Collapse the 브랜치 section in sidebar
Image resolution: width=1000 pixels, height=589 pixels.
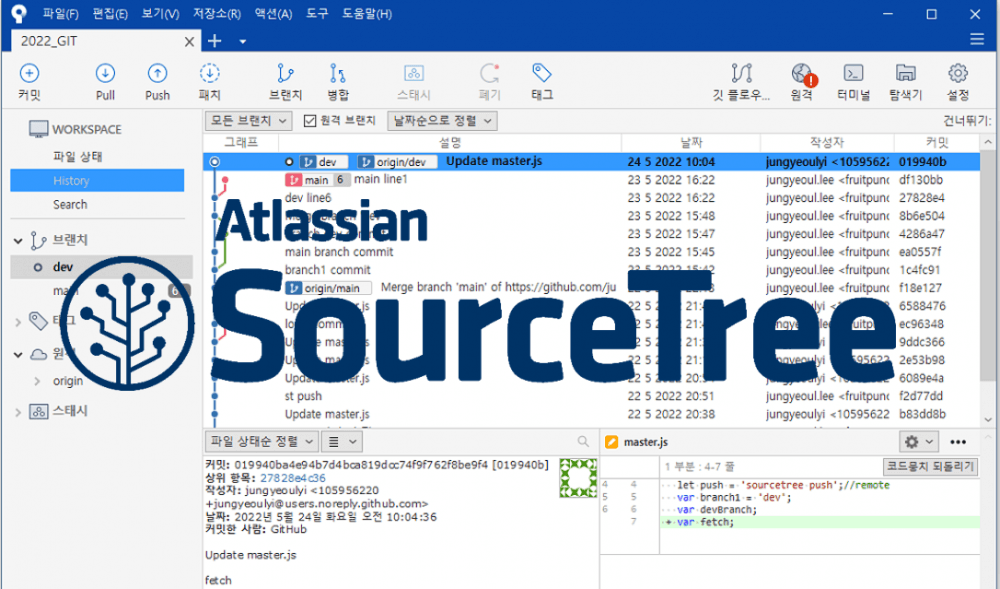pyautogui.click(x=18, y=241)
